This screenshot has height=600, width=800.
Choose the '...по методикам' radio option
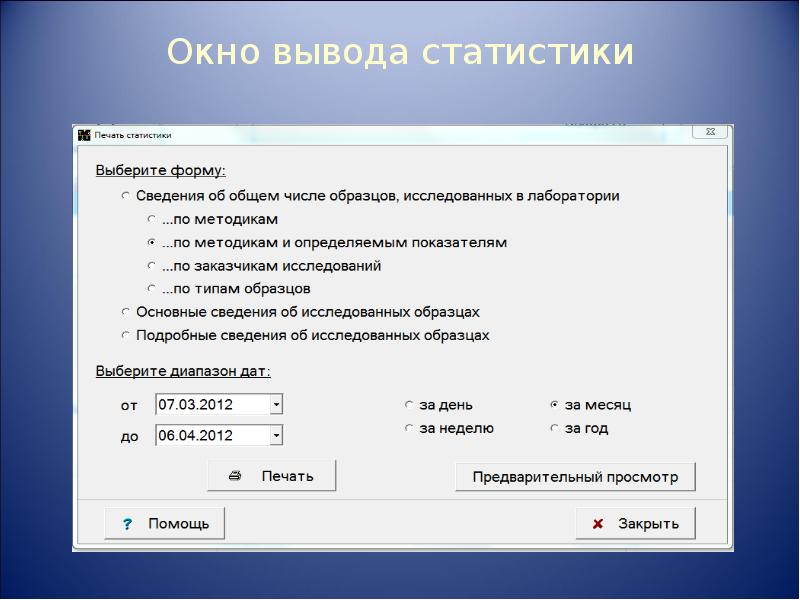pyautogui.click(x=151, y=219)
